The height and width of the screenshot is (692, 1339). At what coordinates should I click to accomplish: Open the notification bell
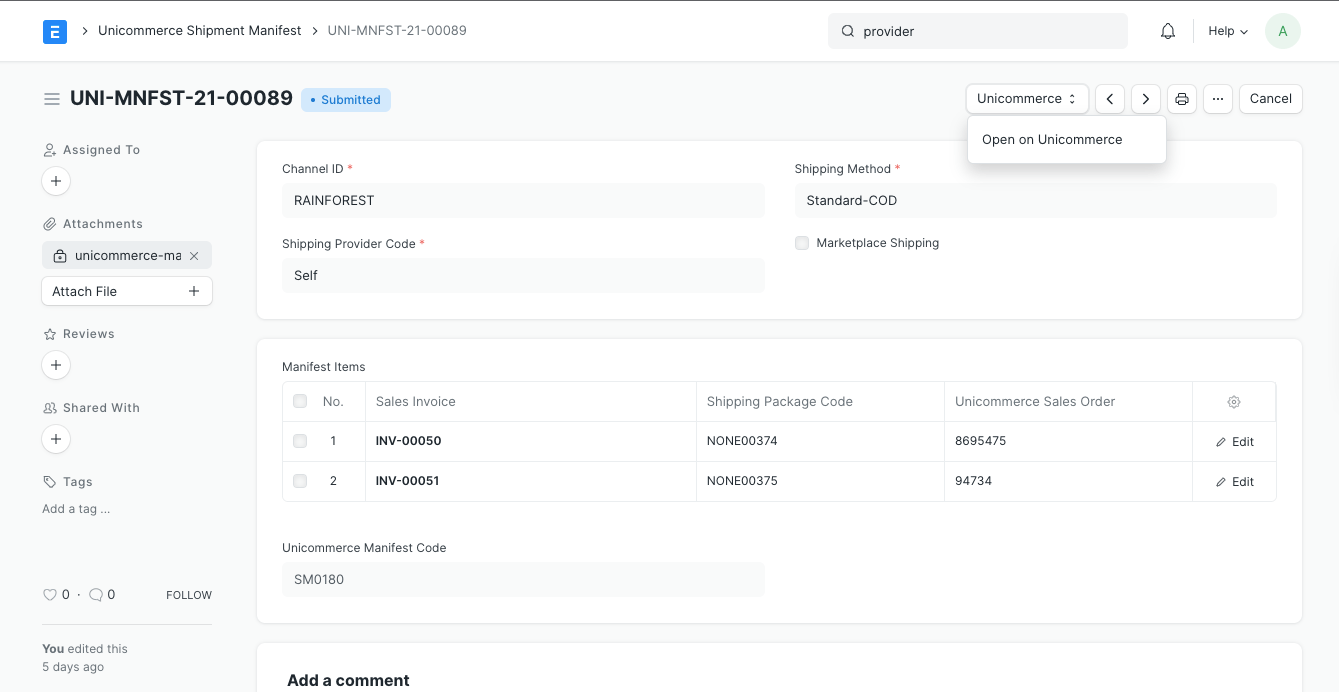1167,31
